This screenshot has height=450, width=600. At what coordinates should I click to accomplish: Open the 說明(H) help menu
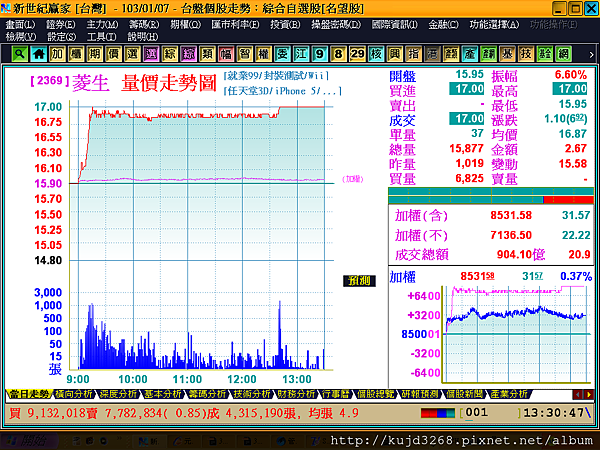[143, 37]
